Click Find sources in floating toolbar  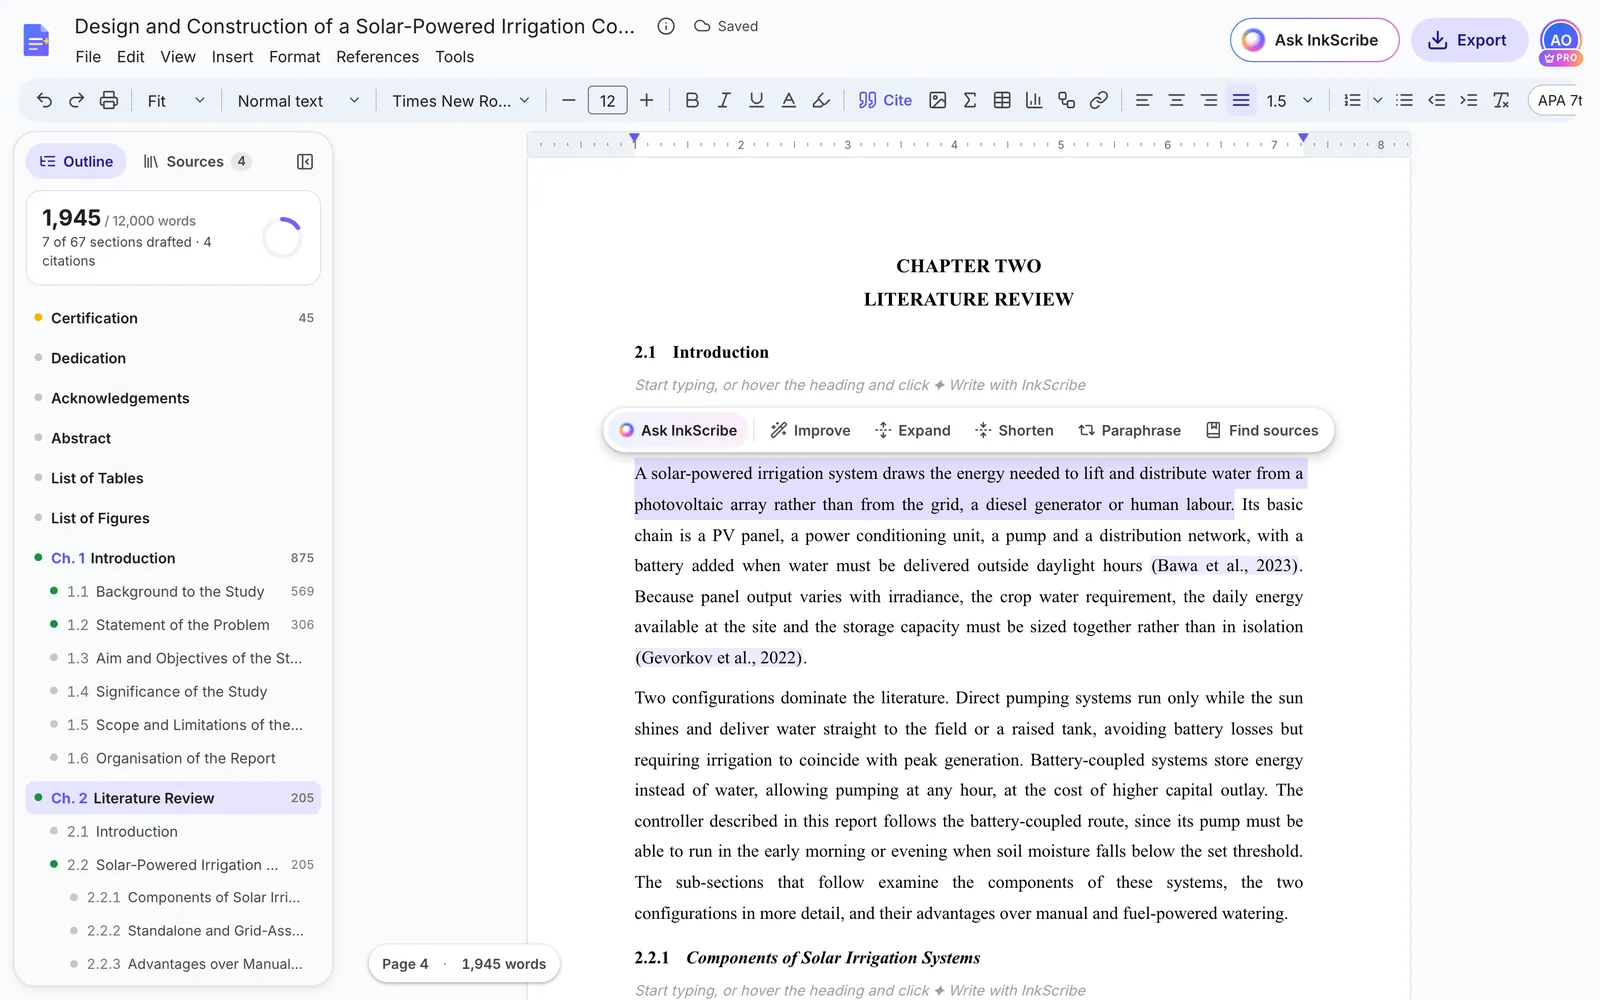pyautogui.click(x=1262, y=430)
